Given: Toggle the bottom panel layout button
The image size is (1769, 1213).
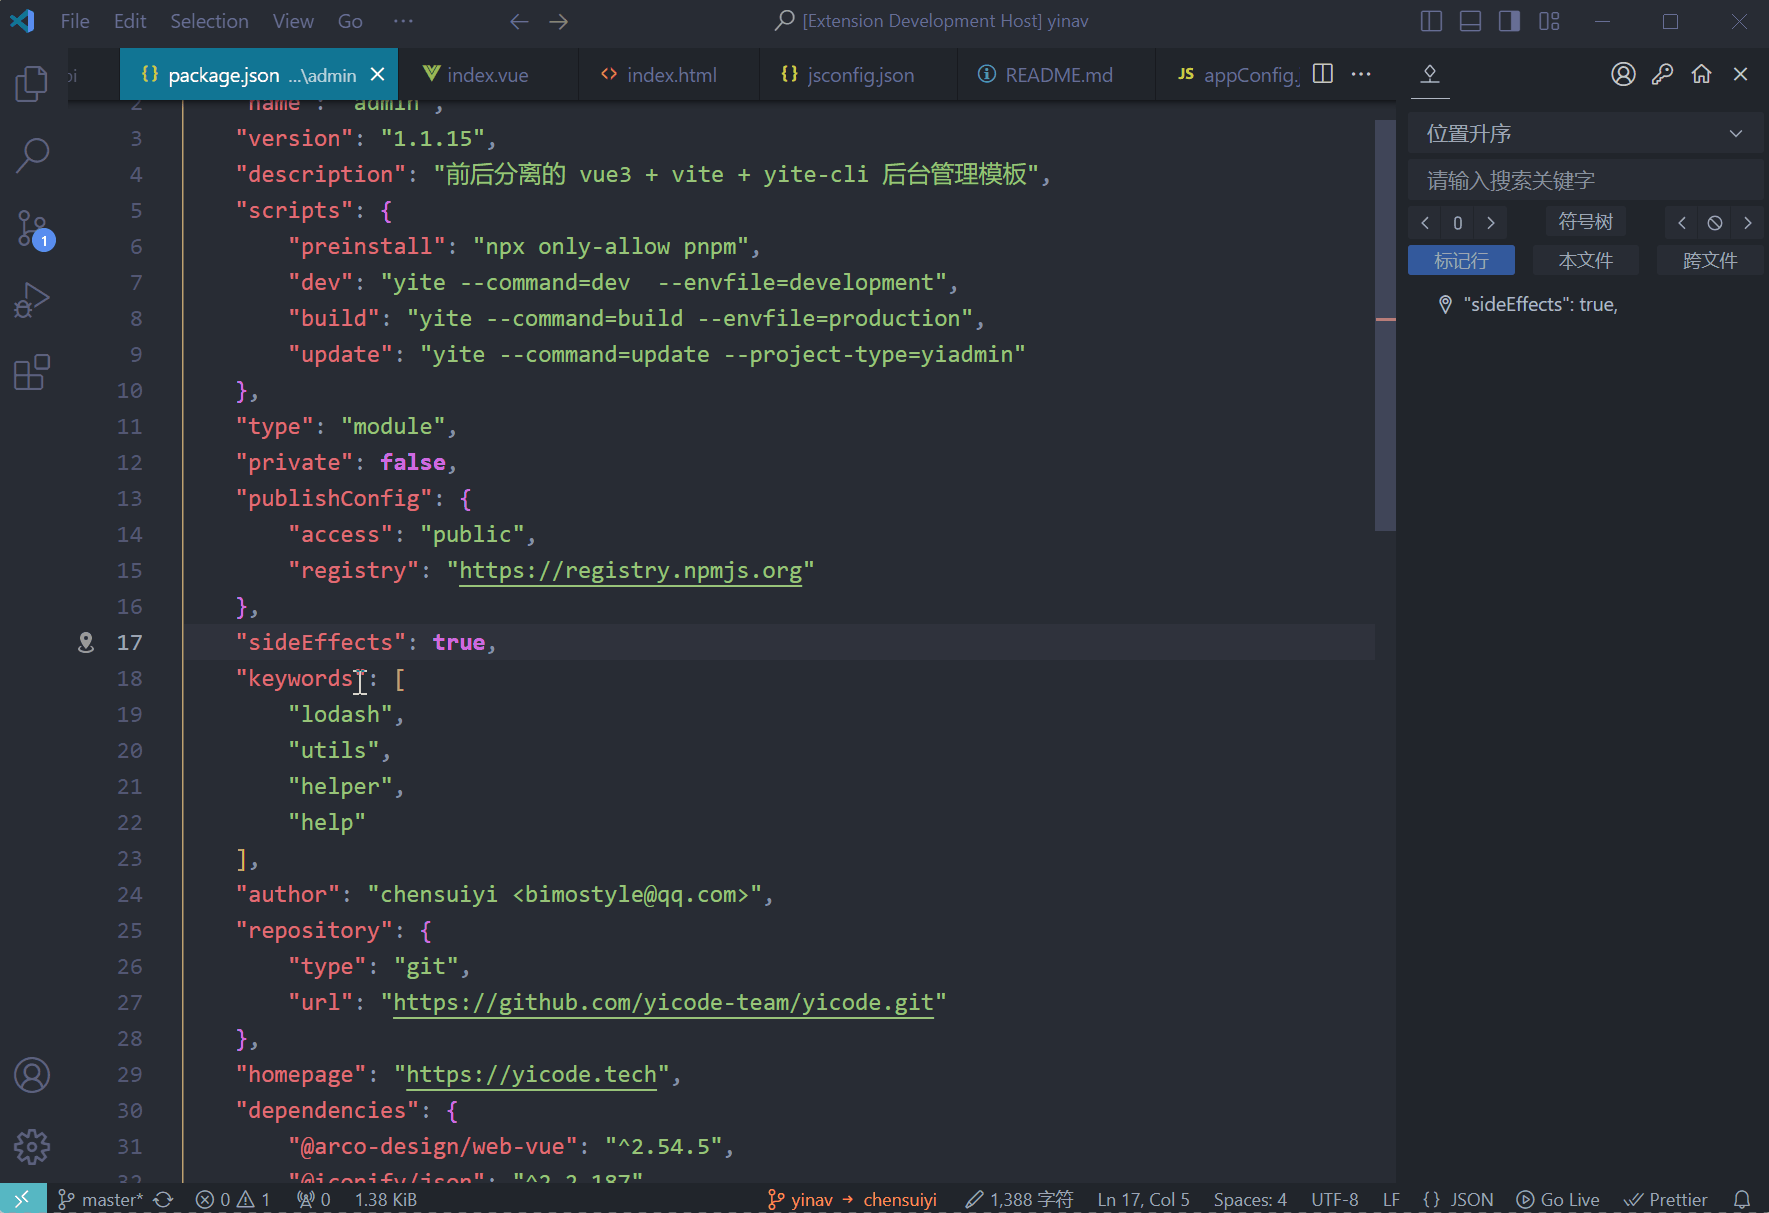Looking at the screenshot, I should click(x=1470, y=21).
